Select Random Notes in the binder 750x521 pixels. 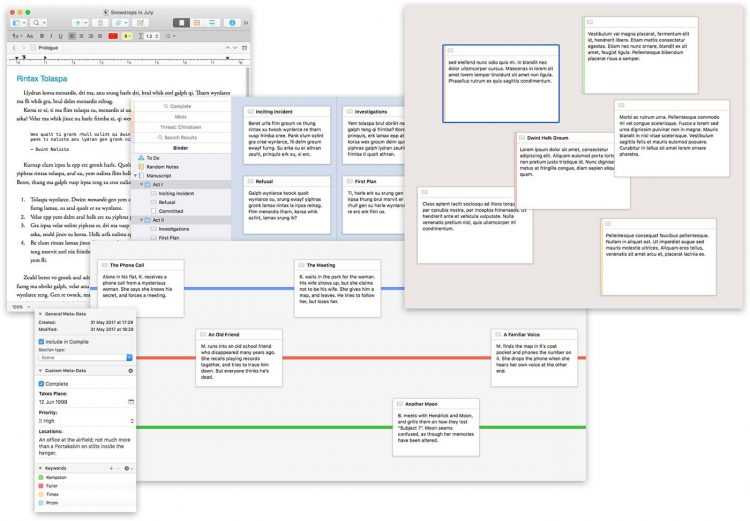(163, 167)
